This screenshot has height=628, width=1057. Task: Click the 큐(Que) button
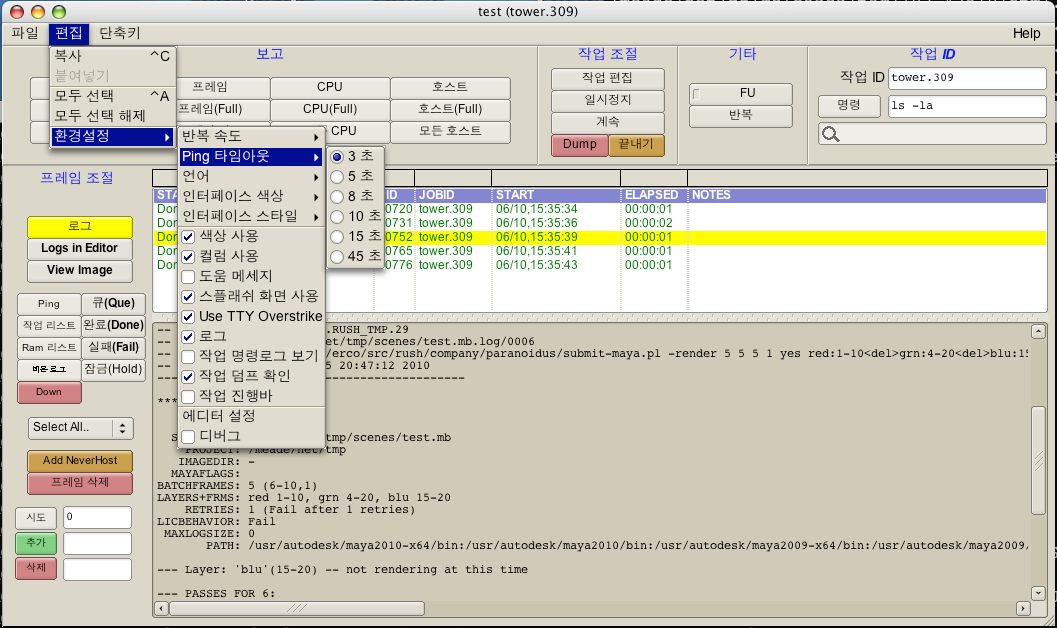[x=113, y=304]
